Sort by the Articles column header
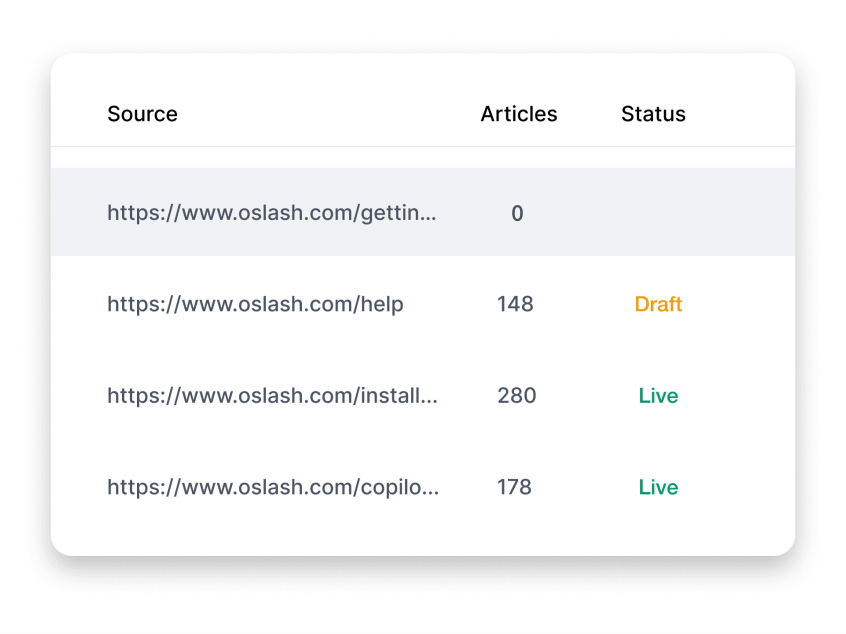 click(x=518, y=114)
